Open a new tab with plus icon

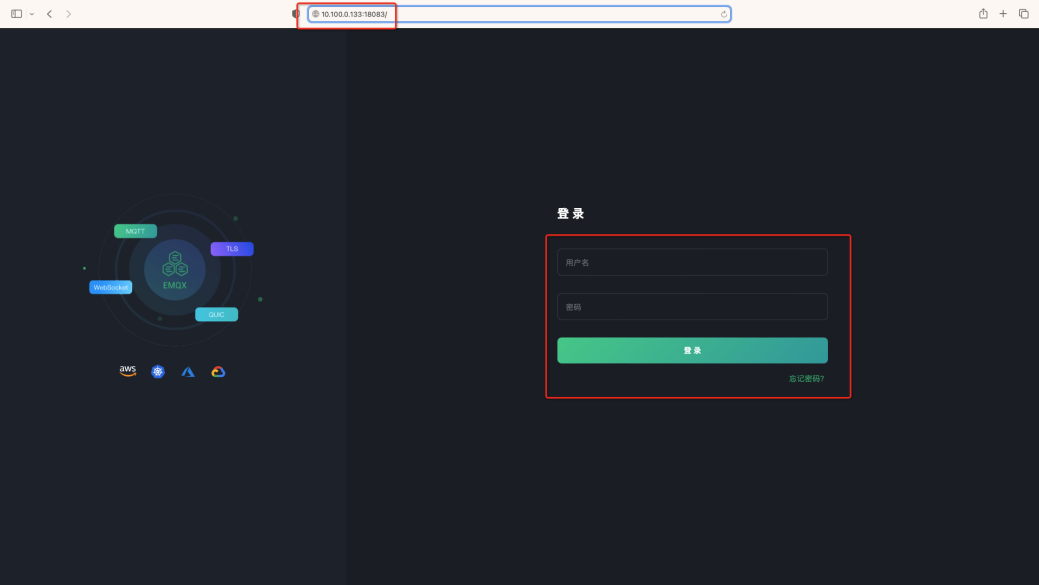(x=1003, y=14)
